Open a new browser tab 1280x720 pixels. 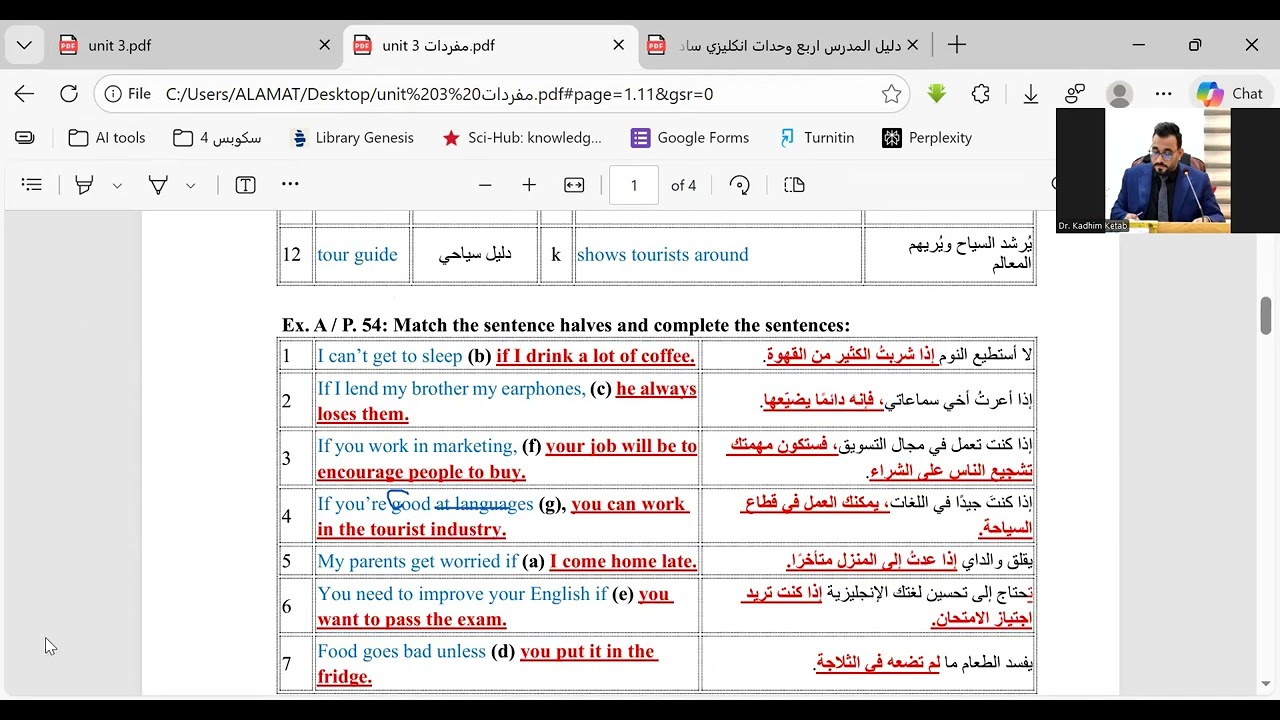957,45
